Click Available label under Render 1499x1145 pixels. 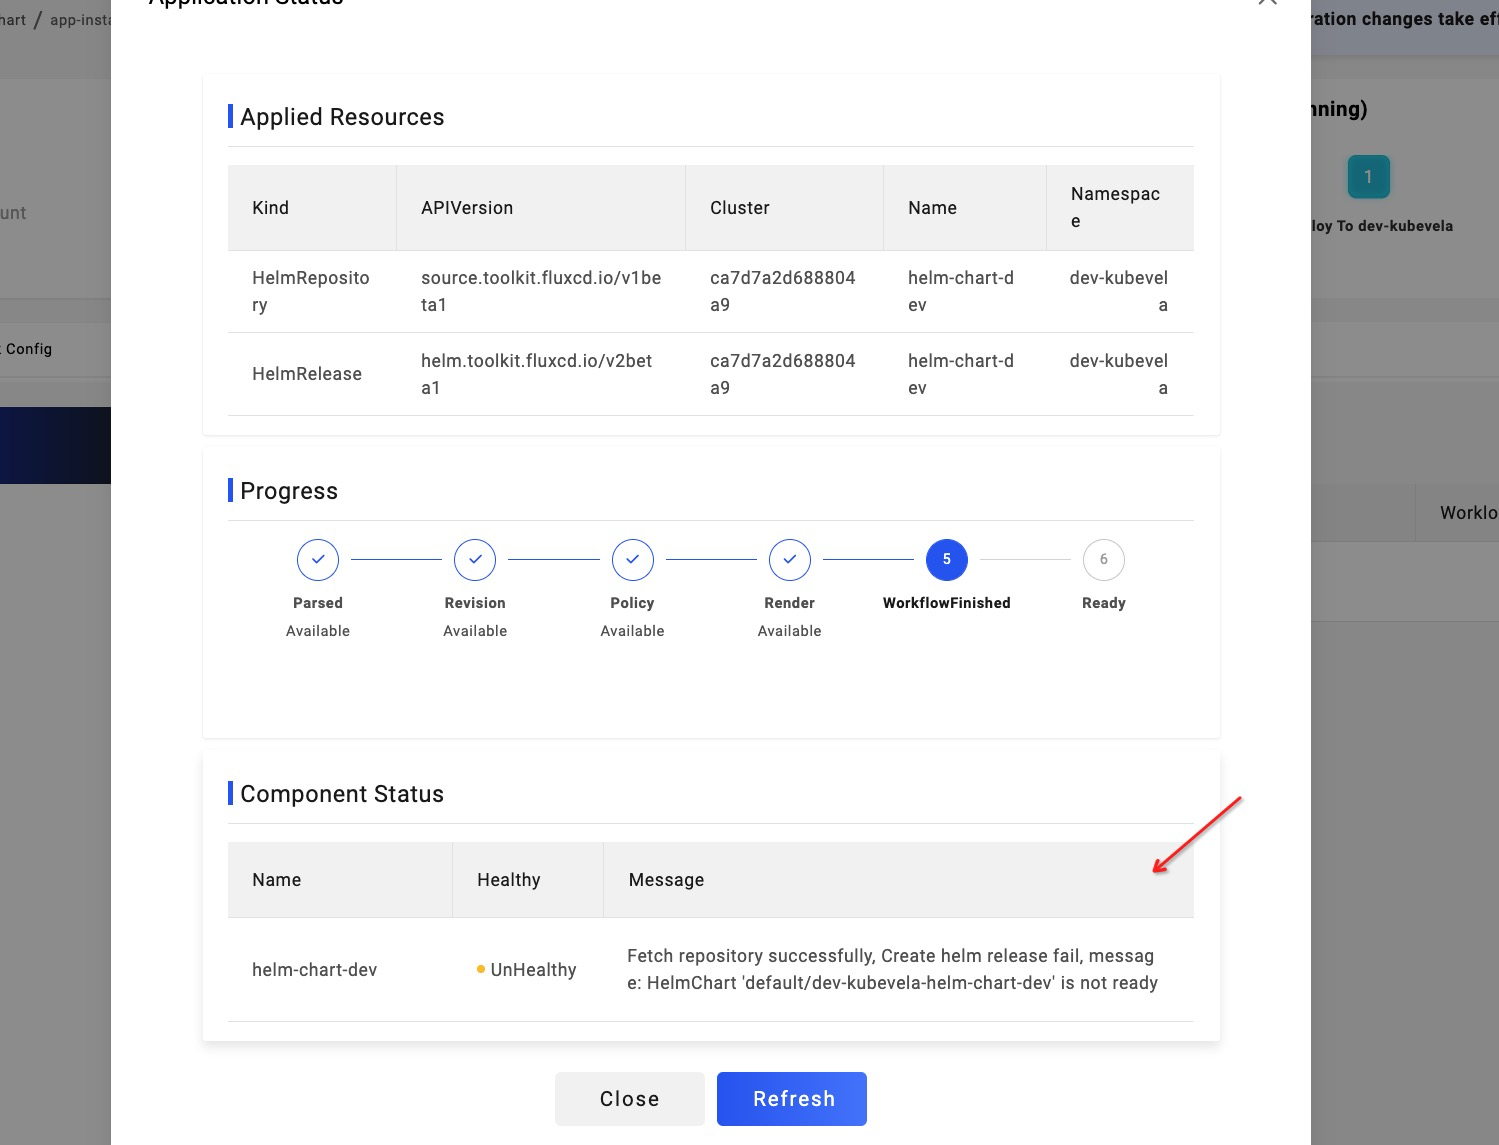(789, 631)
